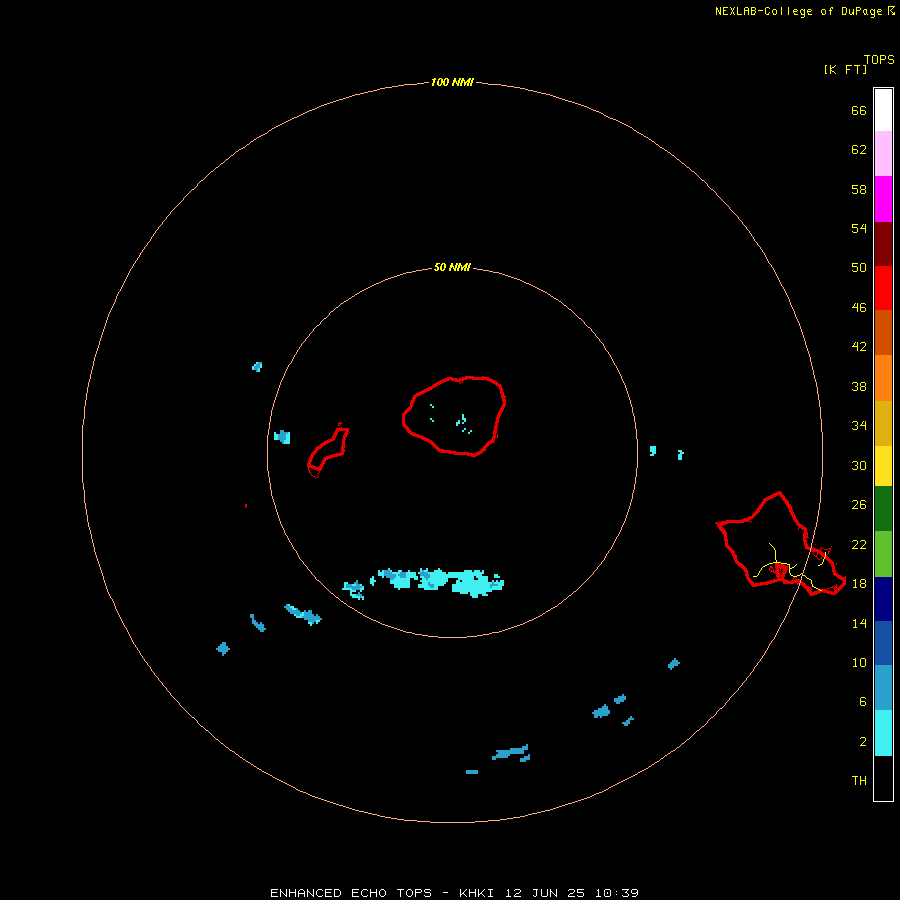This screenshot has width=900, height=900.
Task: Click the 'NEXLAB-College of DuPage' credit text
Action: [x=798, y=11]
